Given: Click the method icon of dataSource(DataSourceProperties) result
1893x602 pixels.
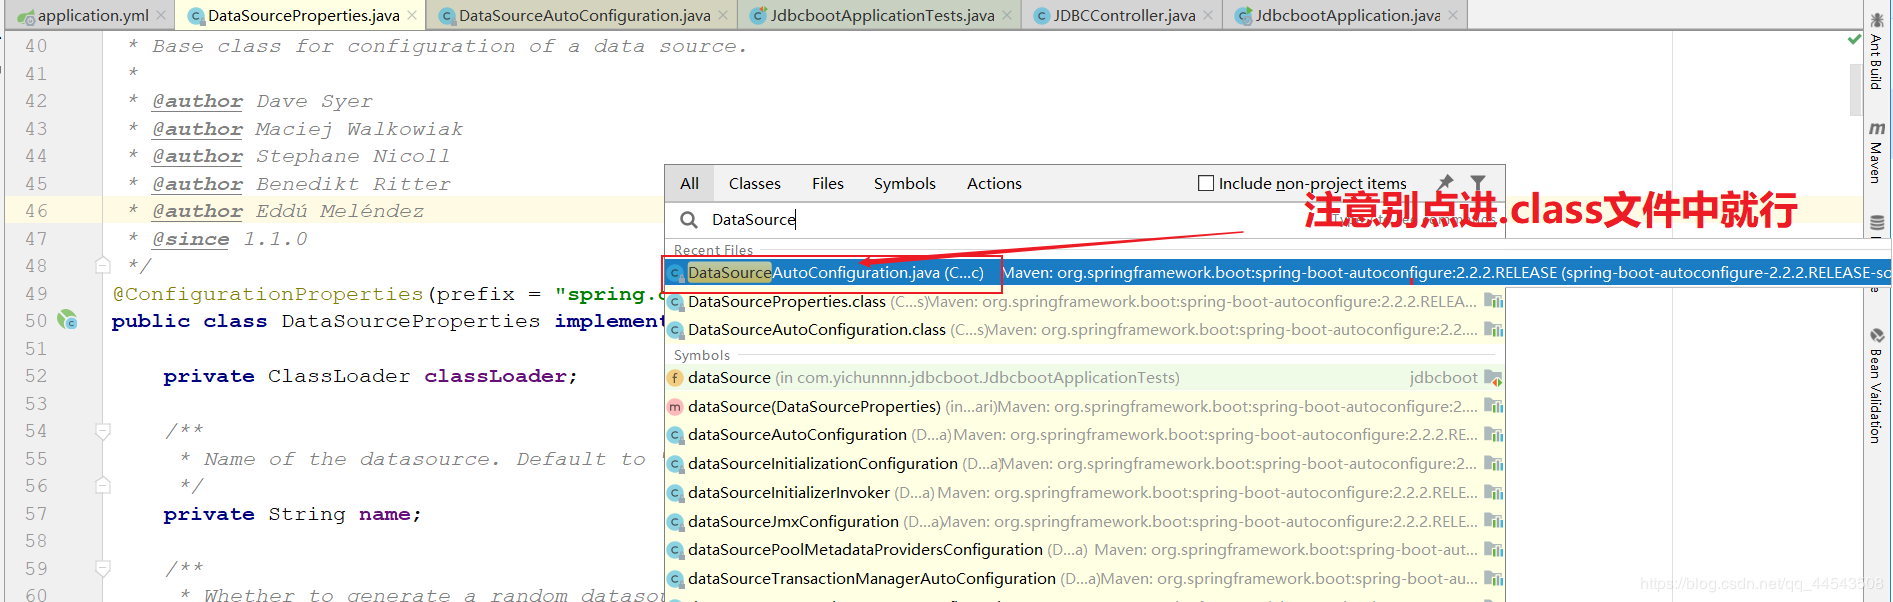Looking at the screenshot, I should (x=676, y=407).
